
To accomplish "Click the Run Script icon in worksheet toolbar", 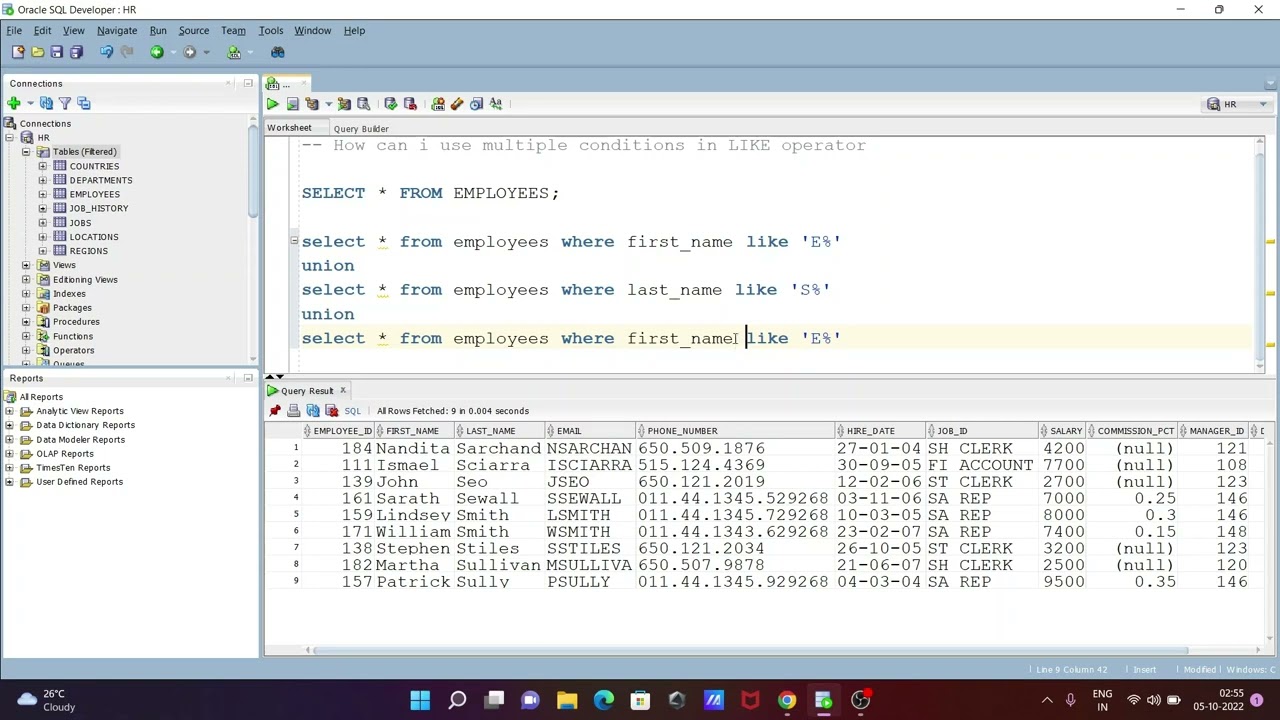I will (x=292, y=104).
